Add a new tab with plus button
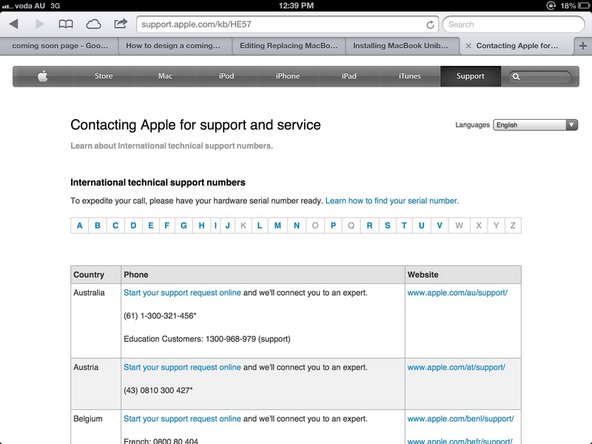This screenshot has width=592, height=444. tap(583, 46)
